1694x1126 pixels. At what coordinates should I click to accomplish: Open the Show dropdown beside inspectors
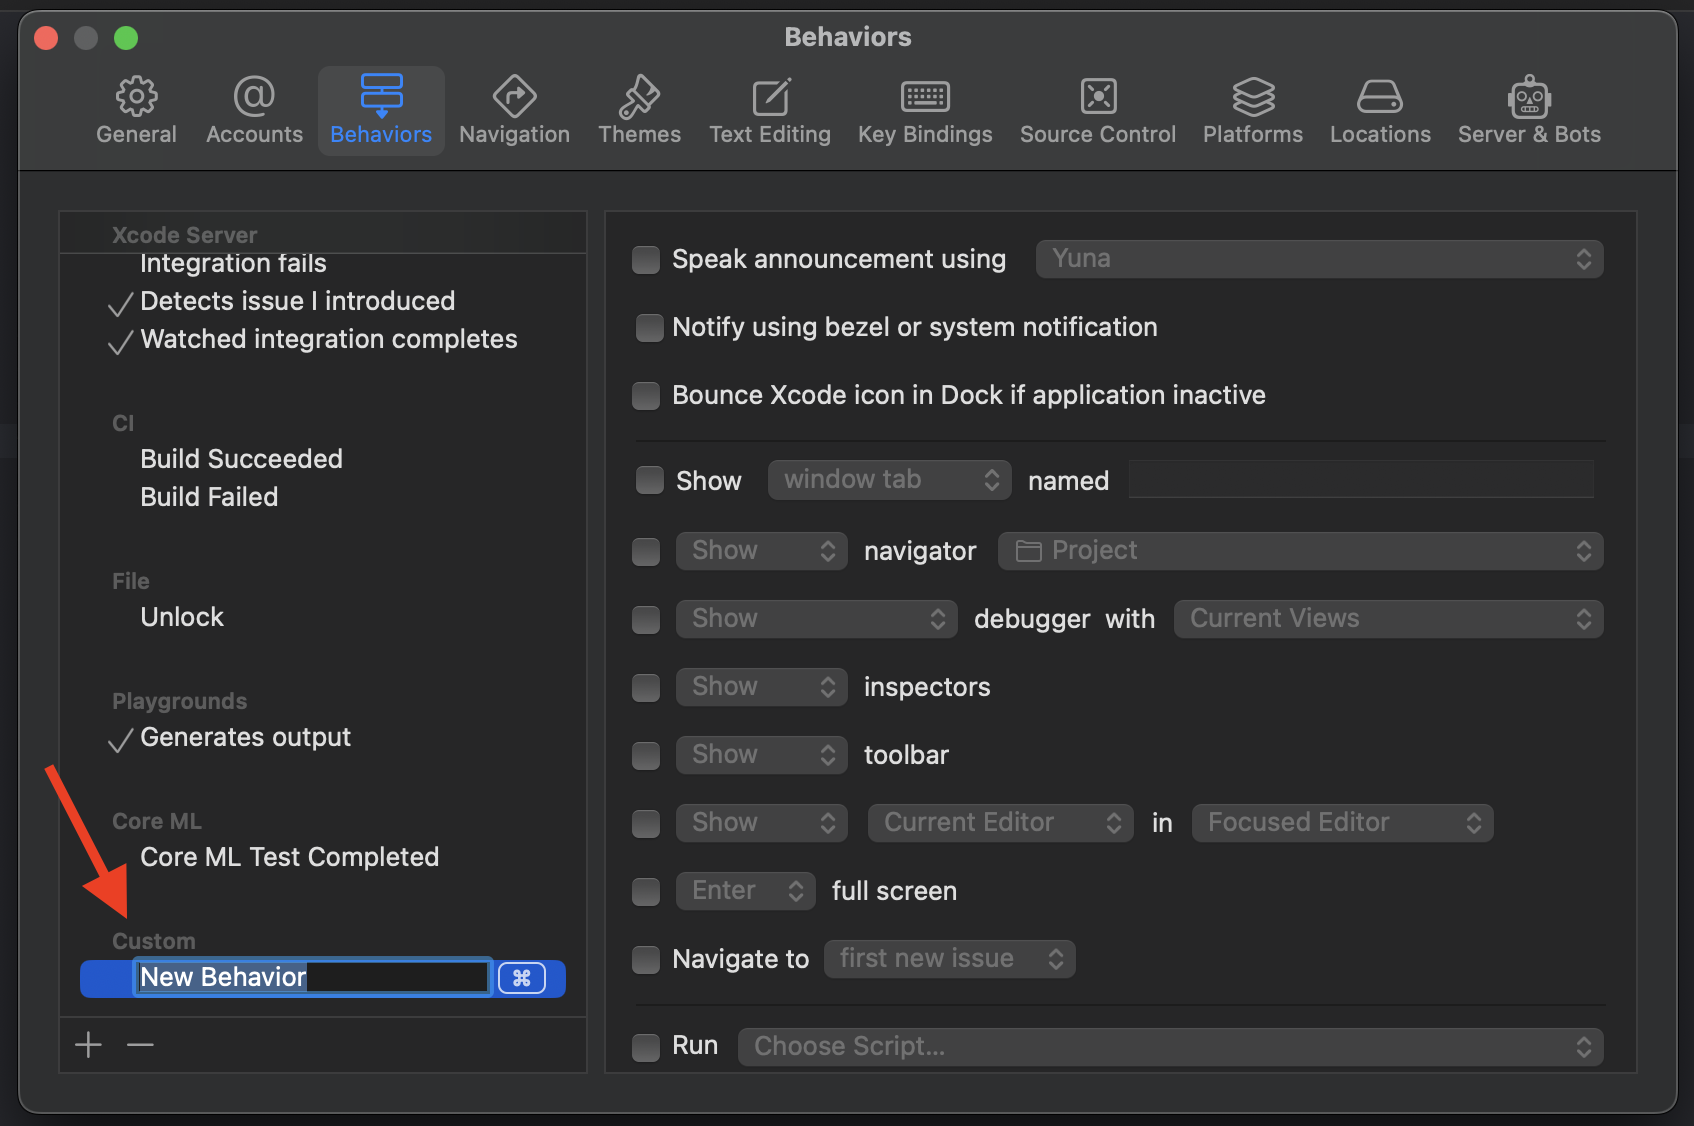761,687
